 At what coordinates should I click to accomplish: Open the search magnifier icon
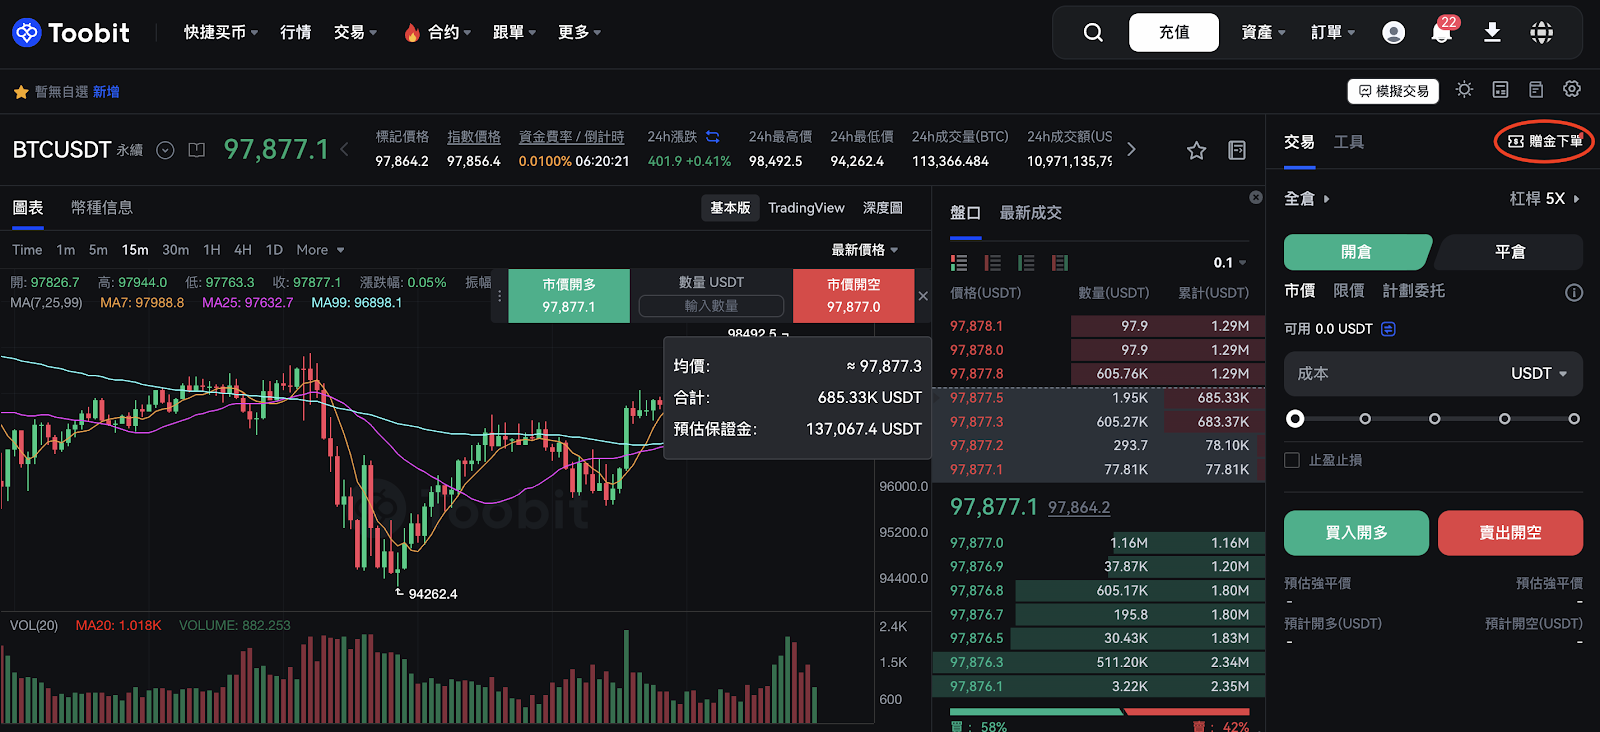point(1093,33)
